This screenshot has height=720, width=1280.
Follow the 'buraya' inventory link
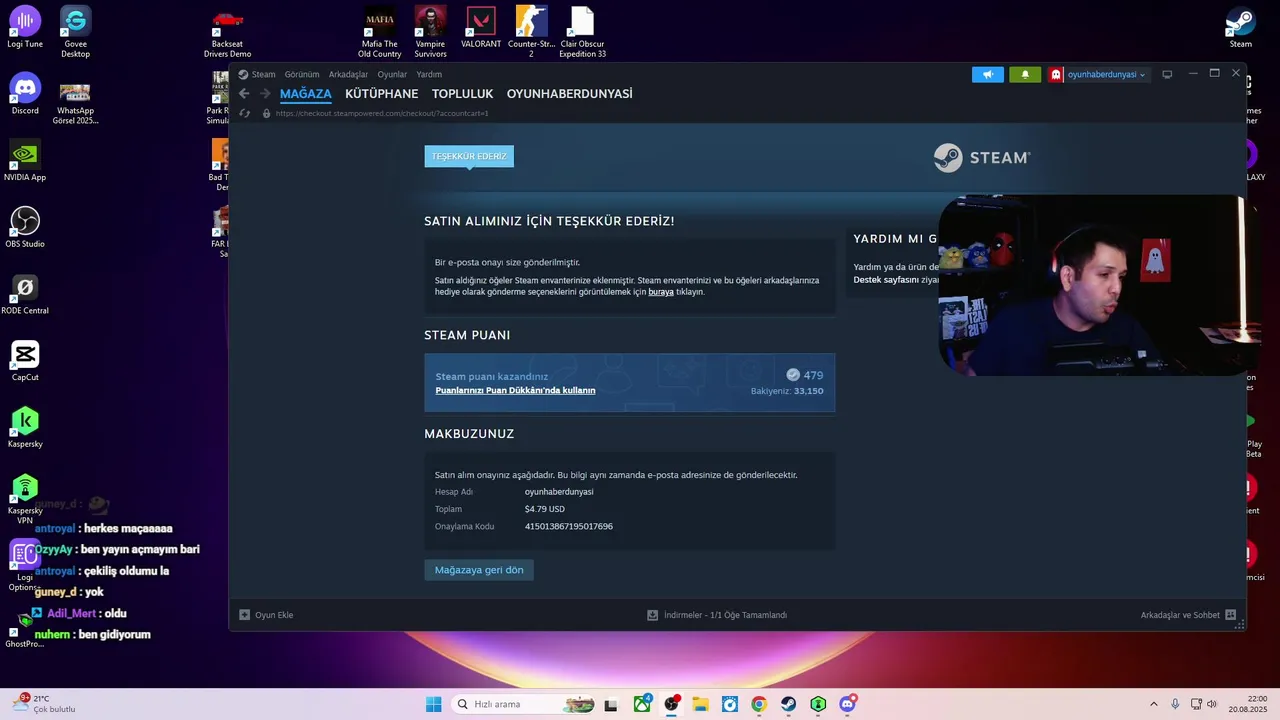(661, 292)
